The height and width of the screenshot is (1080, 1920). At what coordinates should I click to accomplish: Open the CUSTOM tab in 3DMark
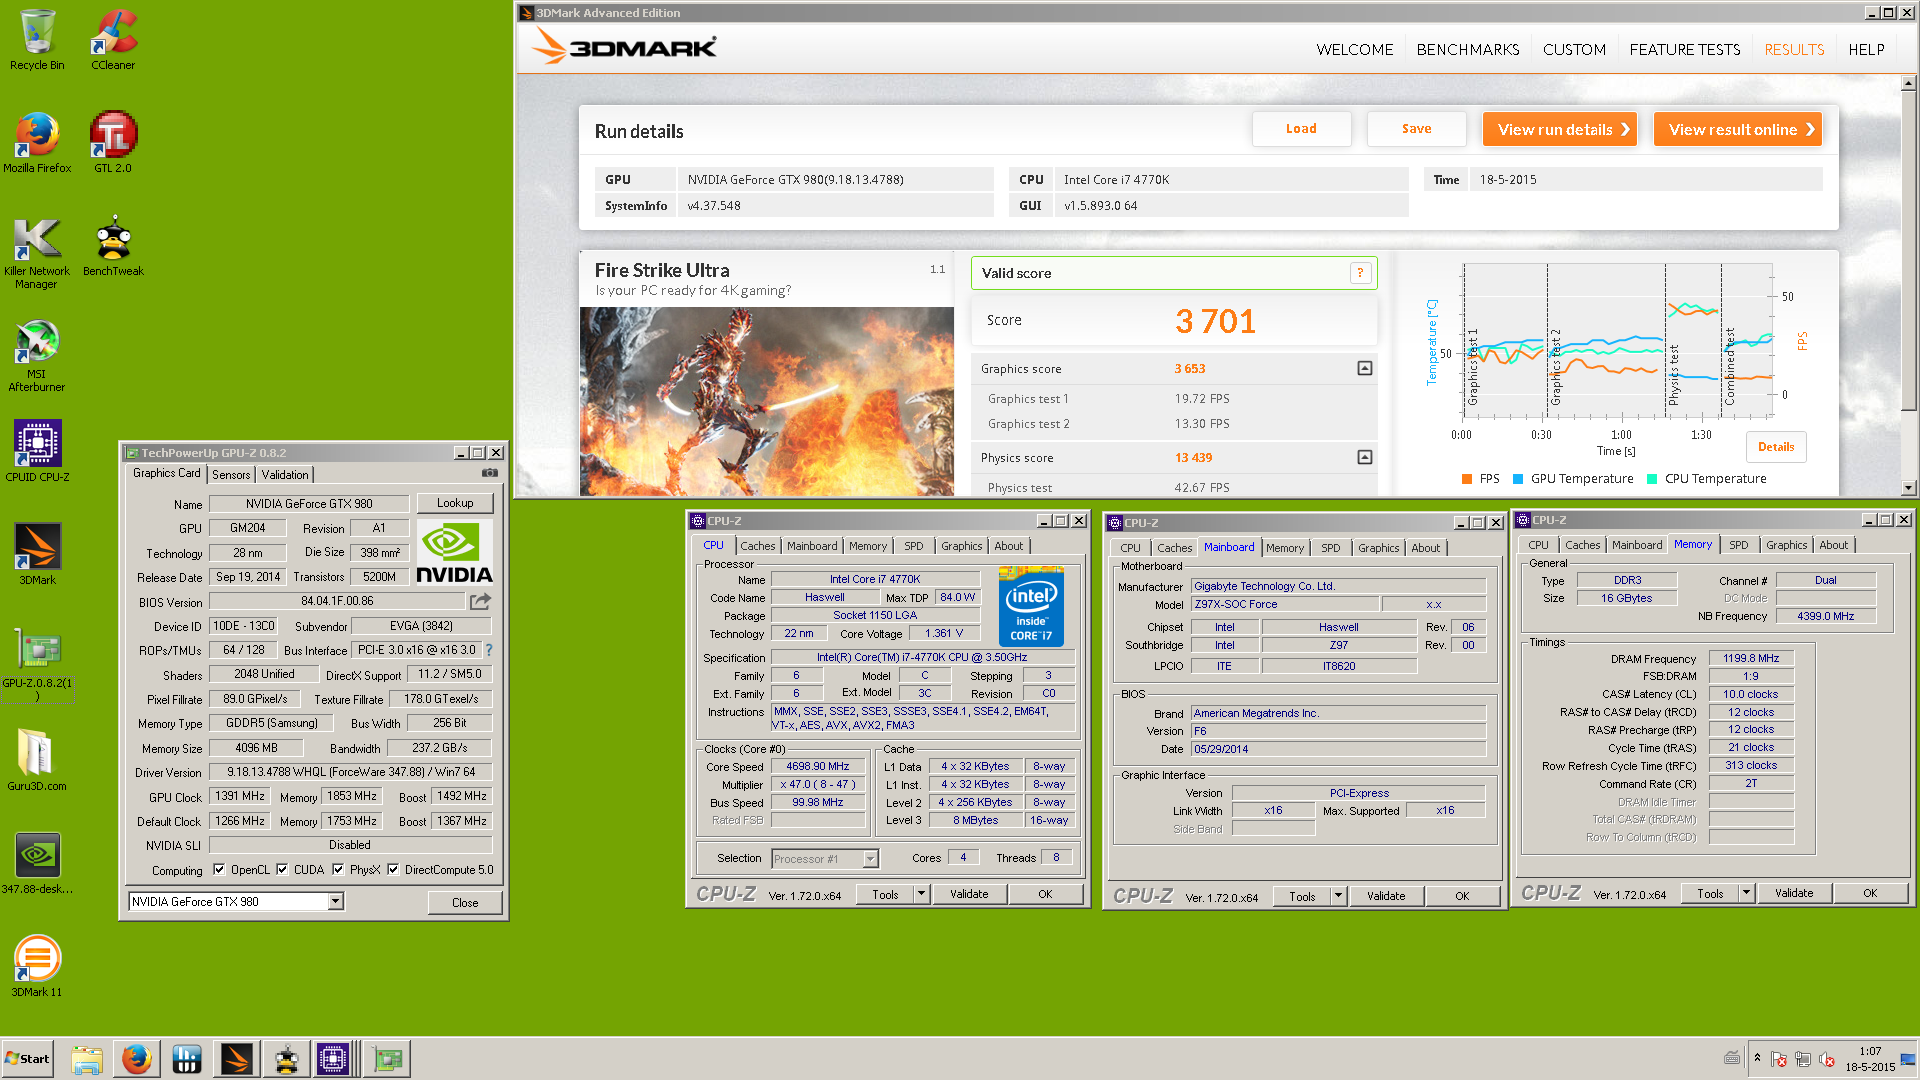coord(1574,49)
